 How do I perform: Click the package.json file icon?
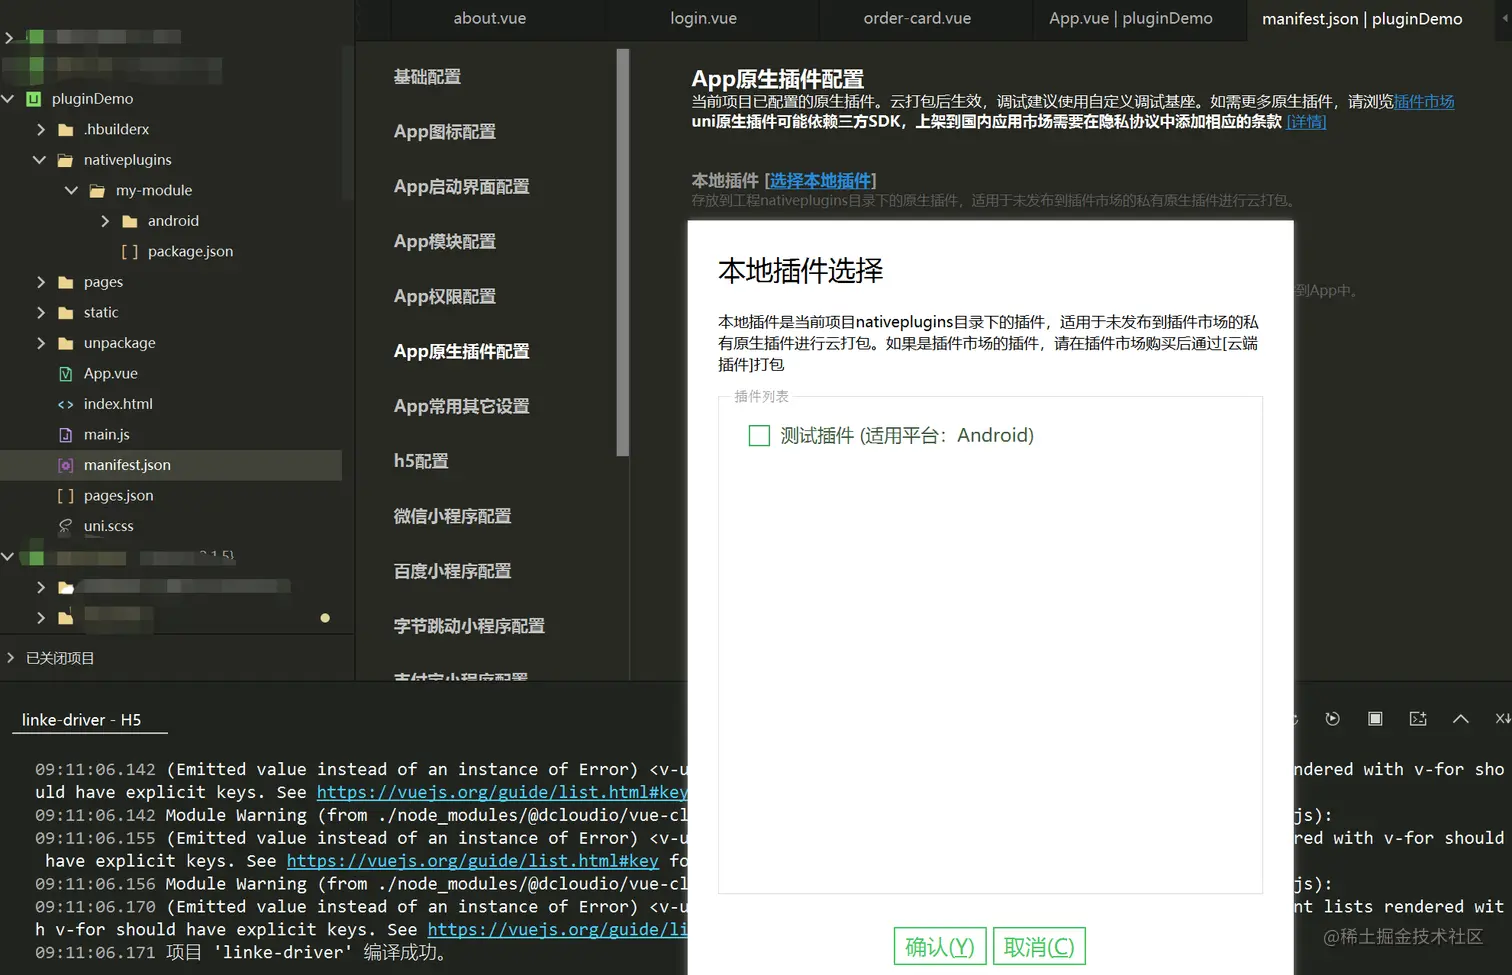click(x=130, y=252)
